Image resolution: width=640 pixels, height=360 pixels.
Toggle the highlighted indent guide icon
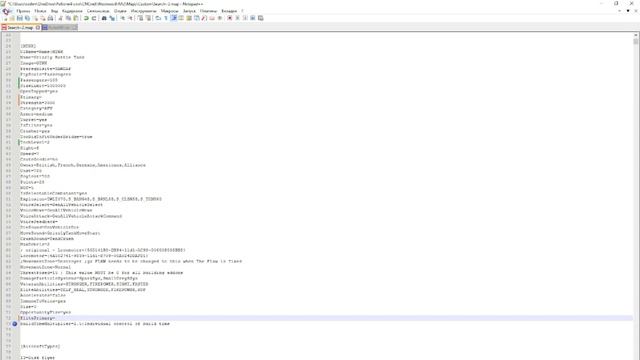174,18
